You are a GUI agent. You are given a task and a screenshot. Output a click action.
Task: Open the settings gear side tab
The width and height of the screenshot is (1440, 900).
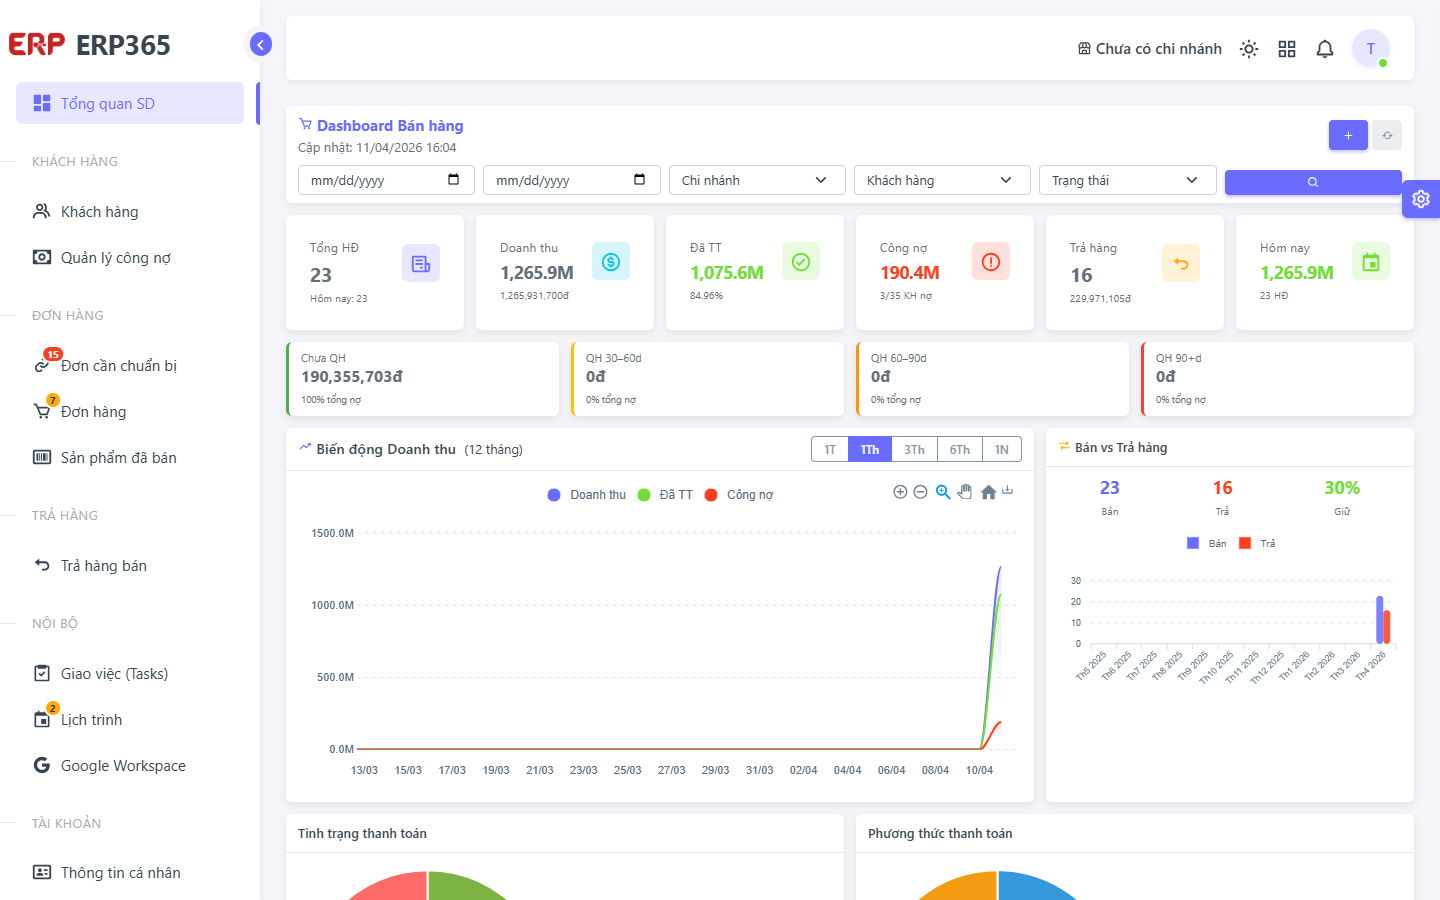pyautogui.click(x=1421, y=199)
